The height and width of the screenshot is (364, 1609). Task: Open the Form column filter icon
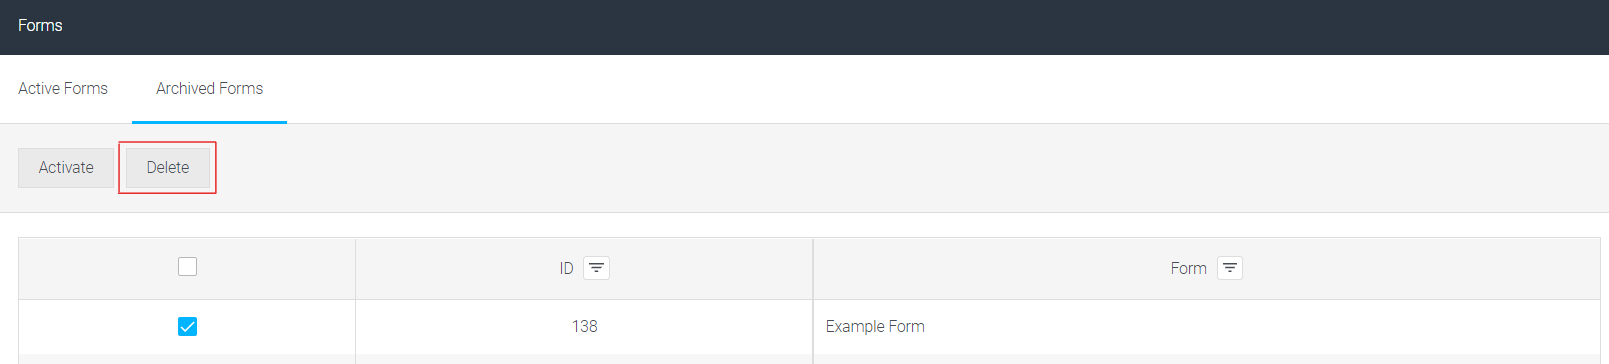pyautogui.click(x=1229, y=268)
